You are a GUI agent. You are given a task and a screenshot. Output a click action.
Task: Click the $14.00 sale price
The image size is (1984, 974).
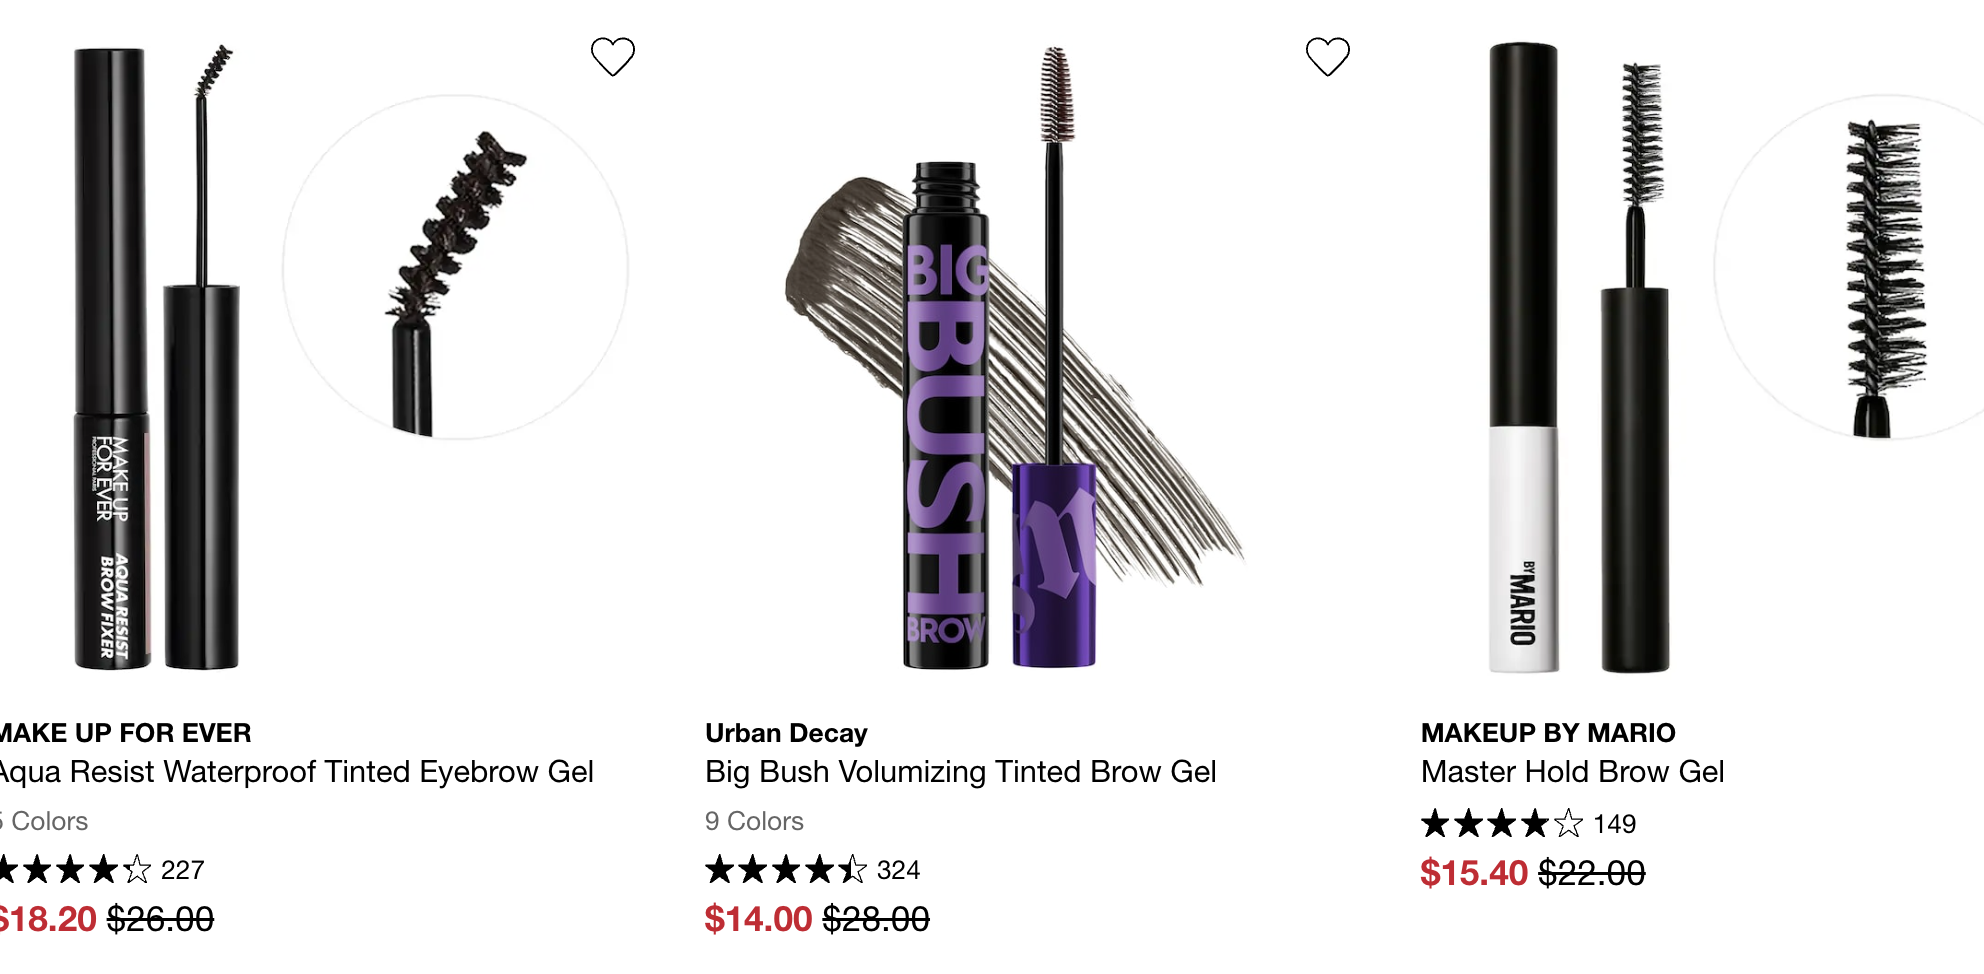click(x=758, y=919)
